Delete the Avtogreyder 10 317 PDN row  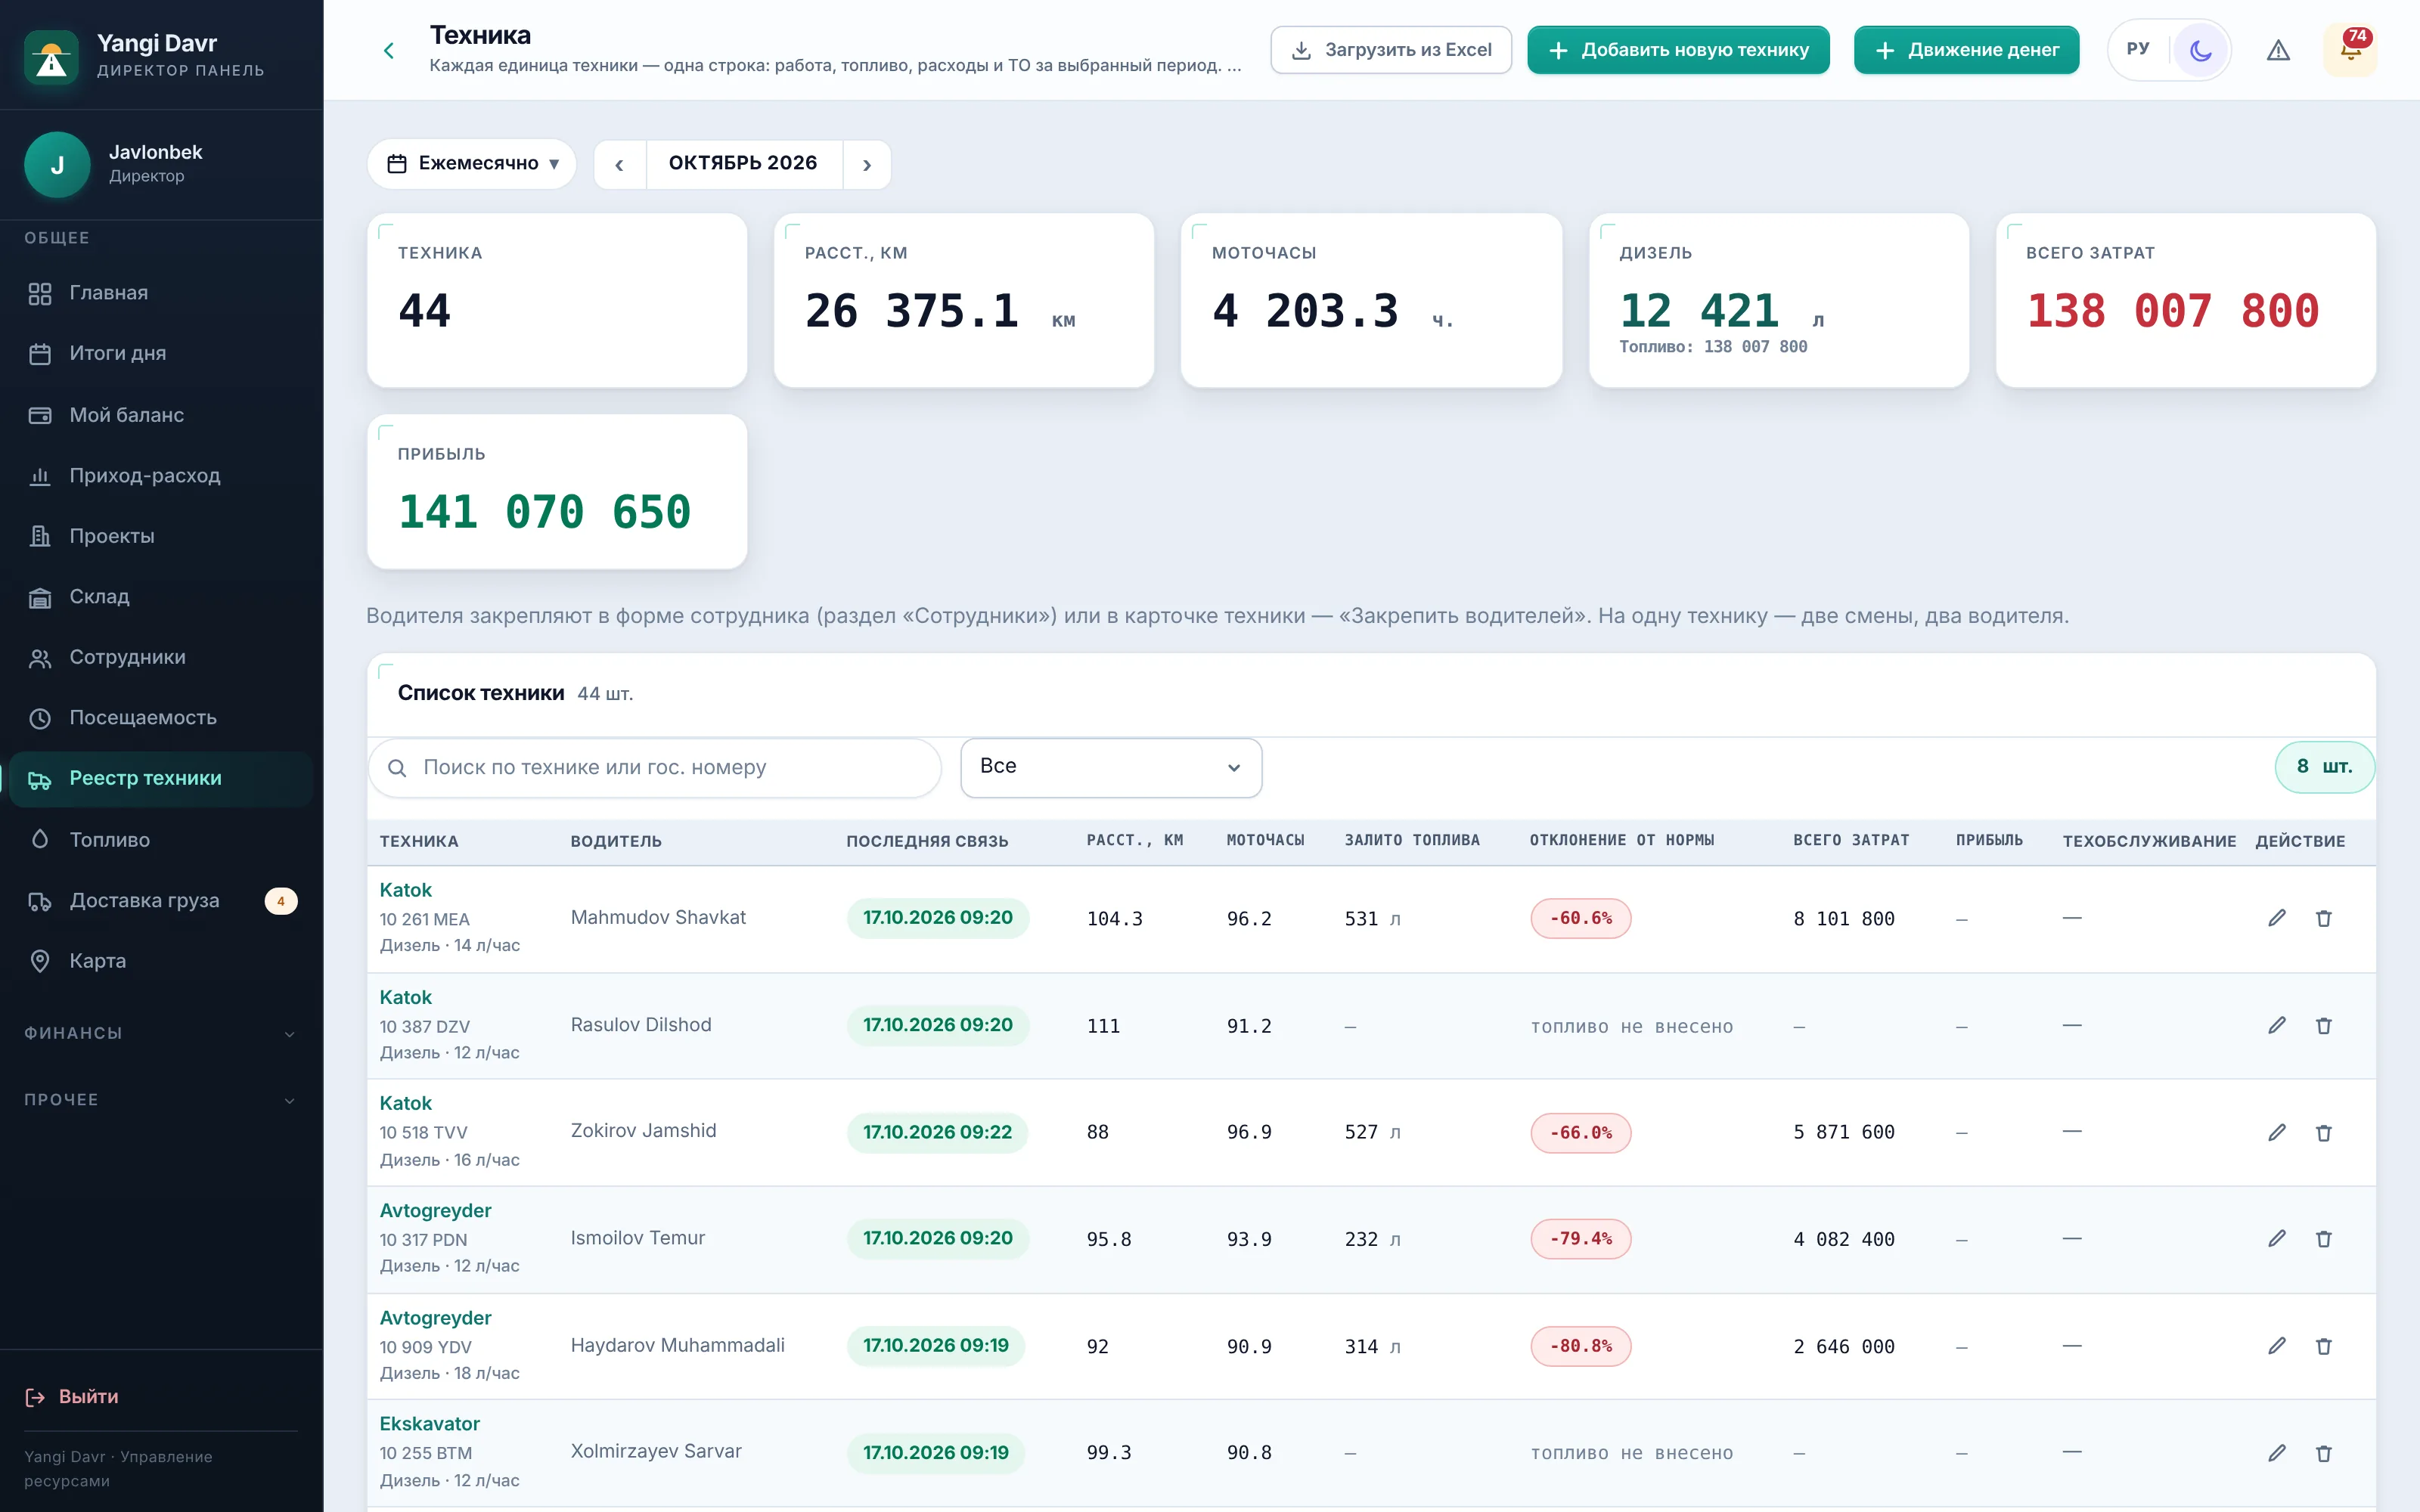point(2324,1238)
